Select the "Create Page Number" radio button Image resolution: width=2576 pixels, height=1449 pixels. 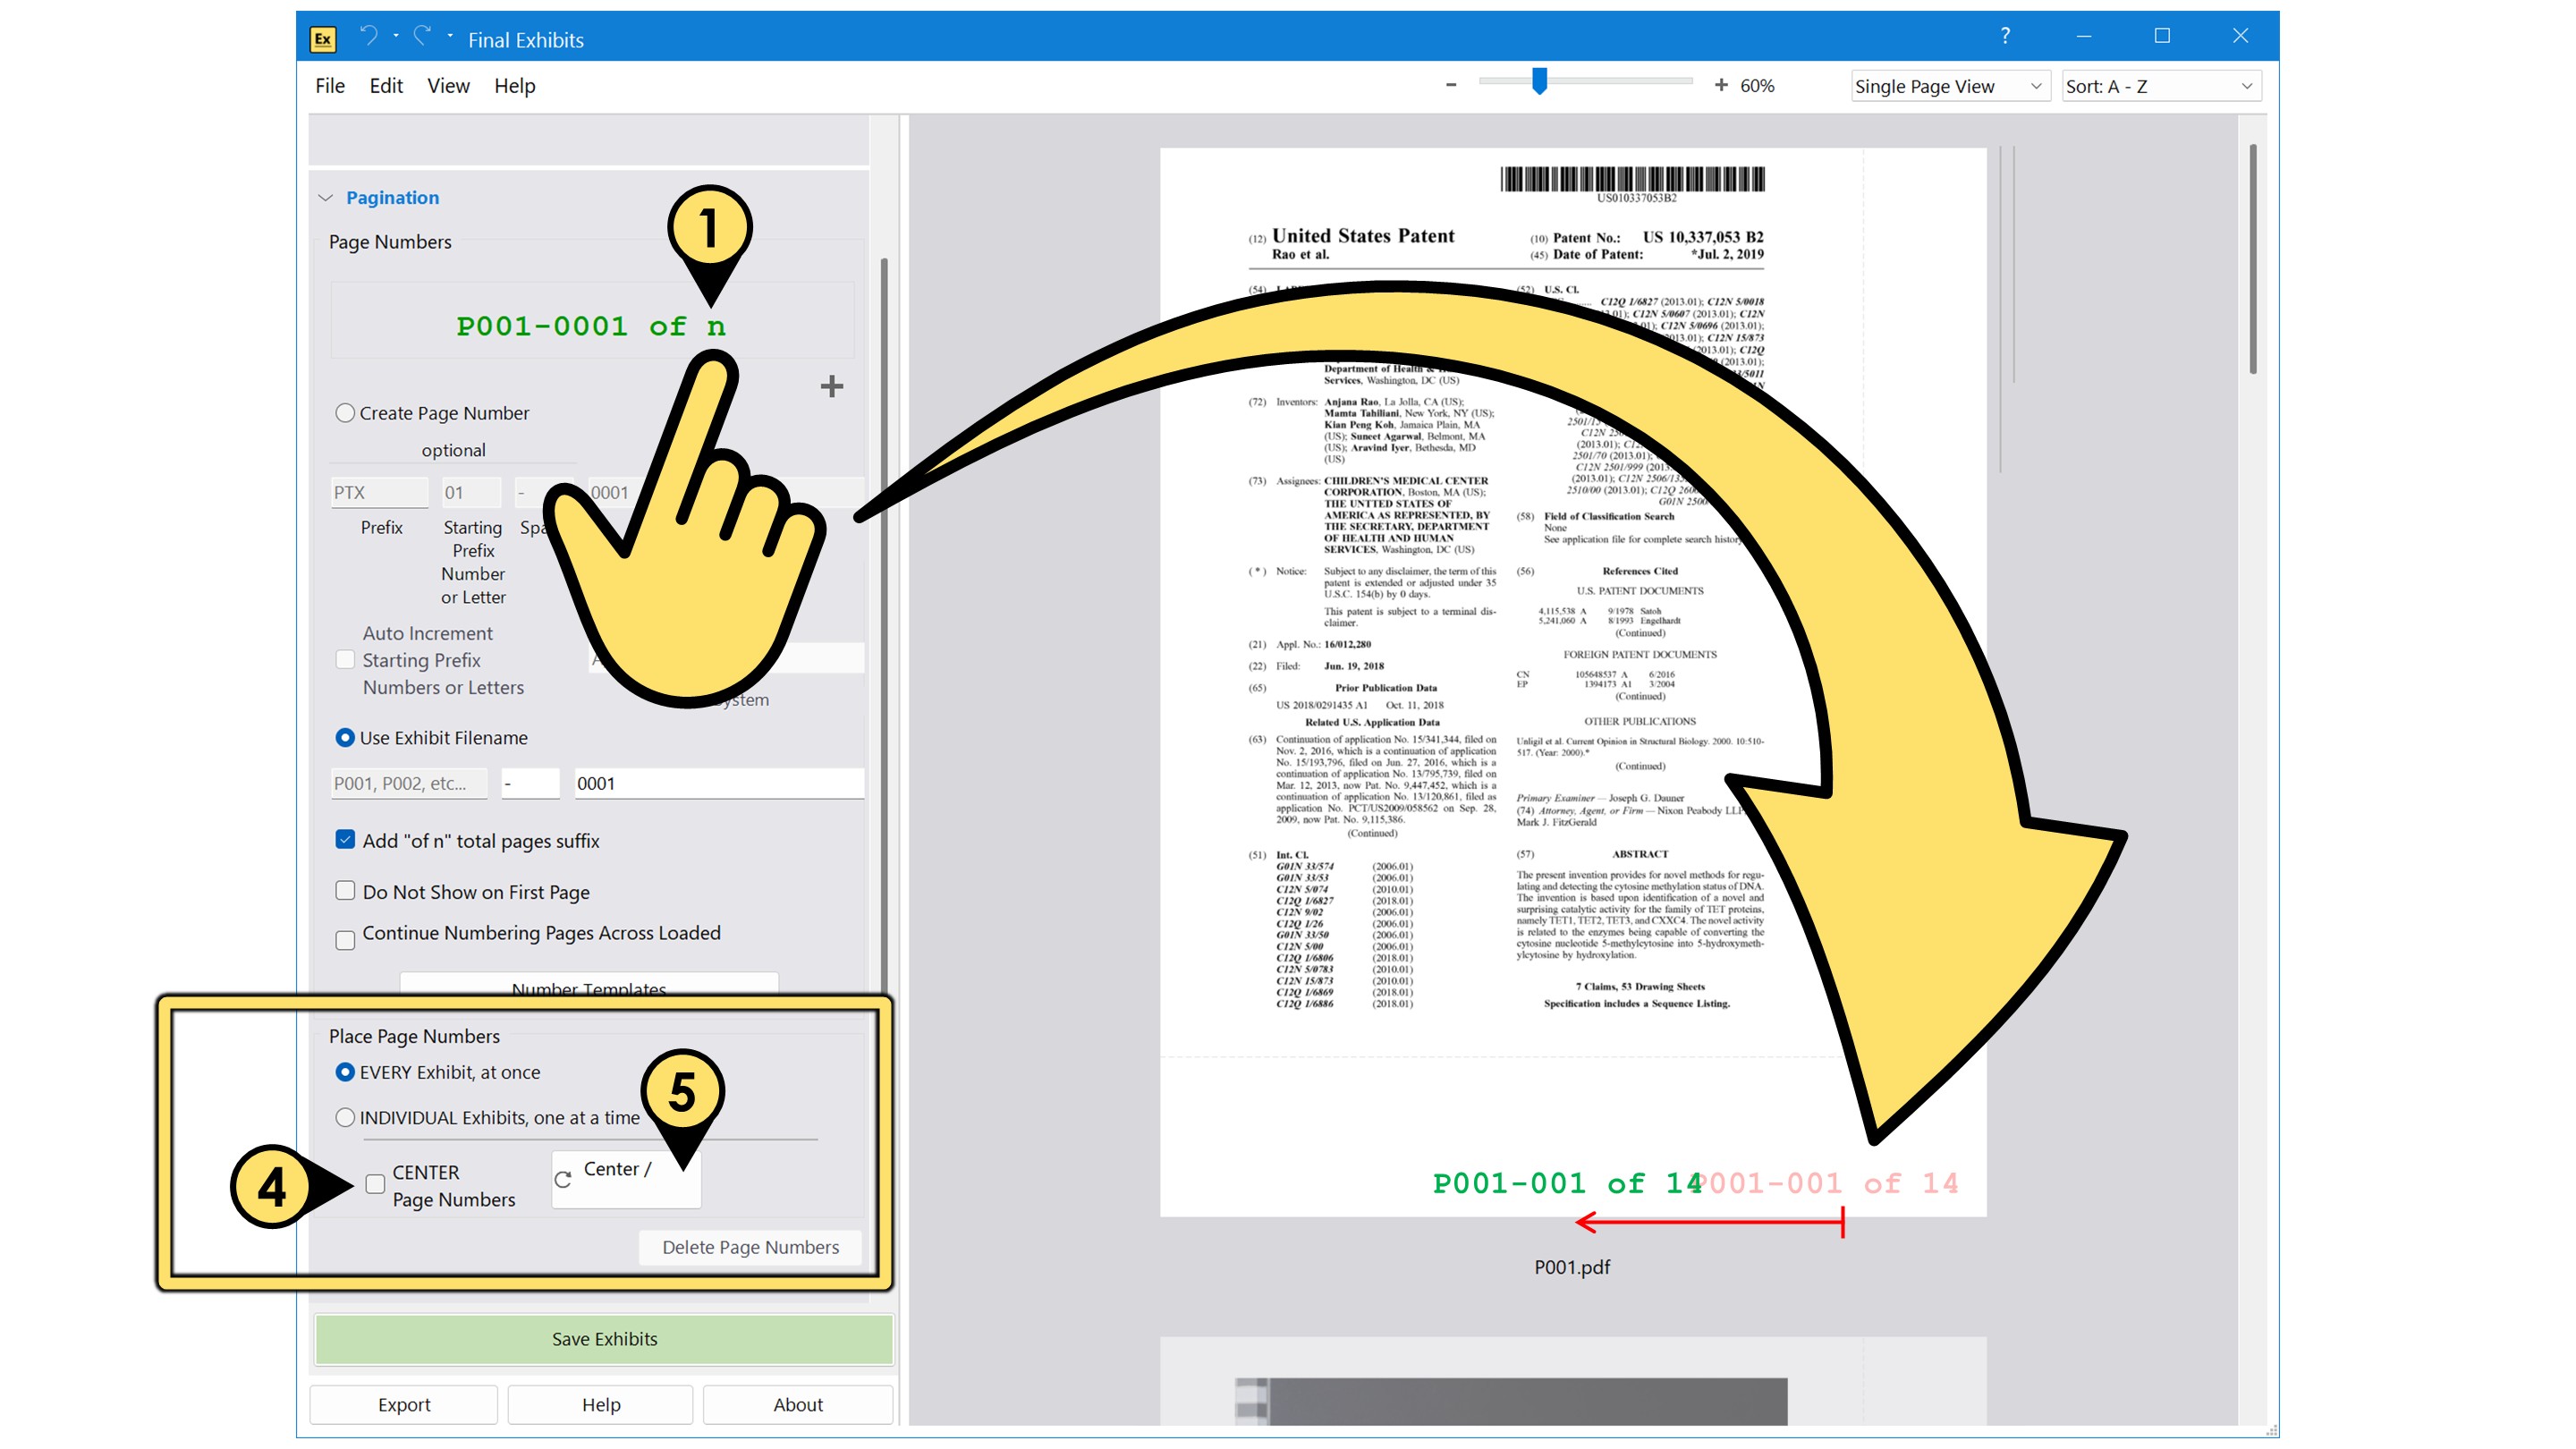pyautogui.click(x=345, y=412)
